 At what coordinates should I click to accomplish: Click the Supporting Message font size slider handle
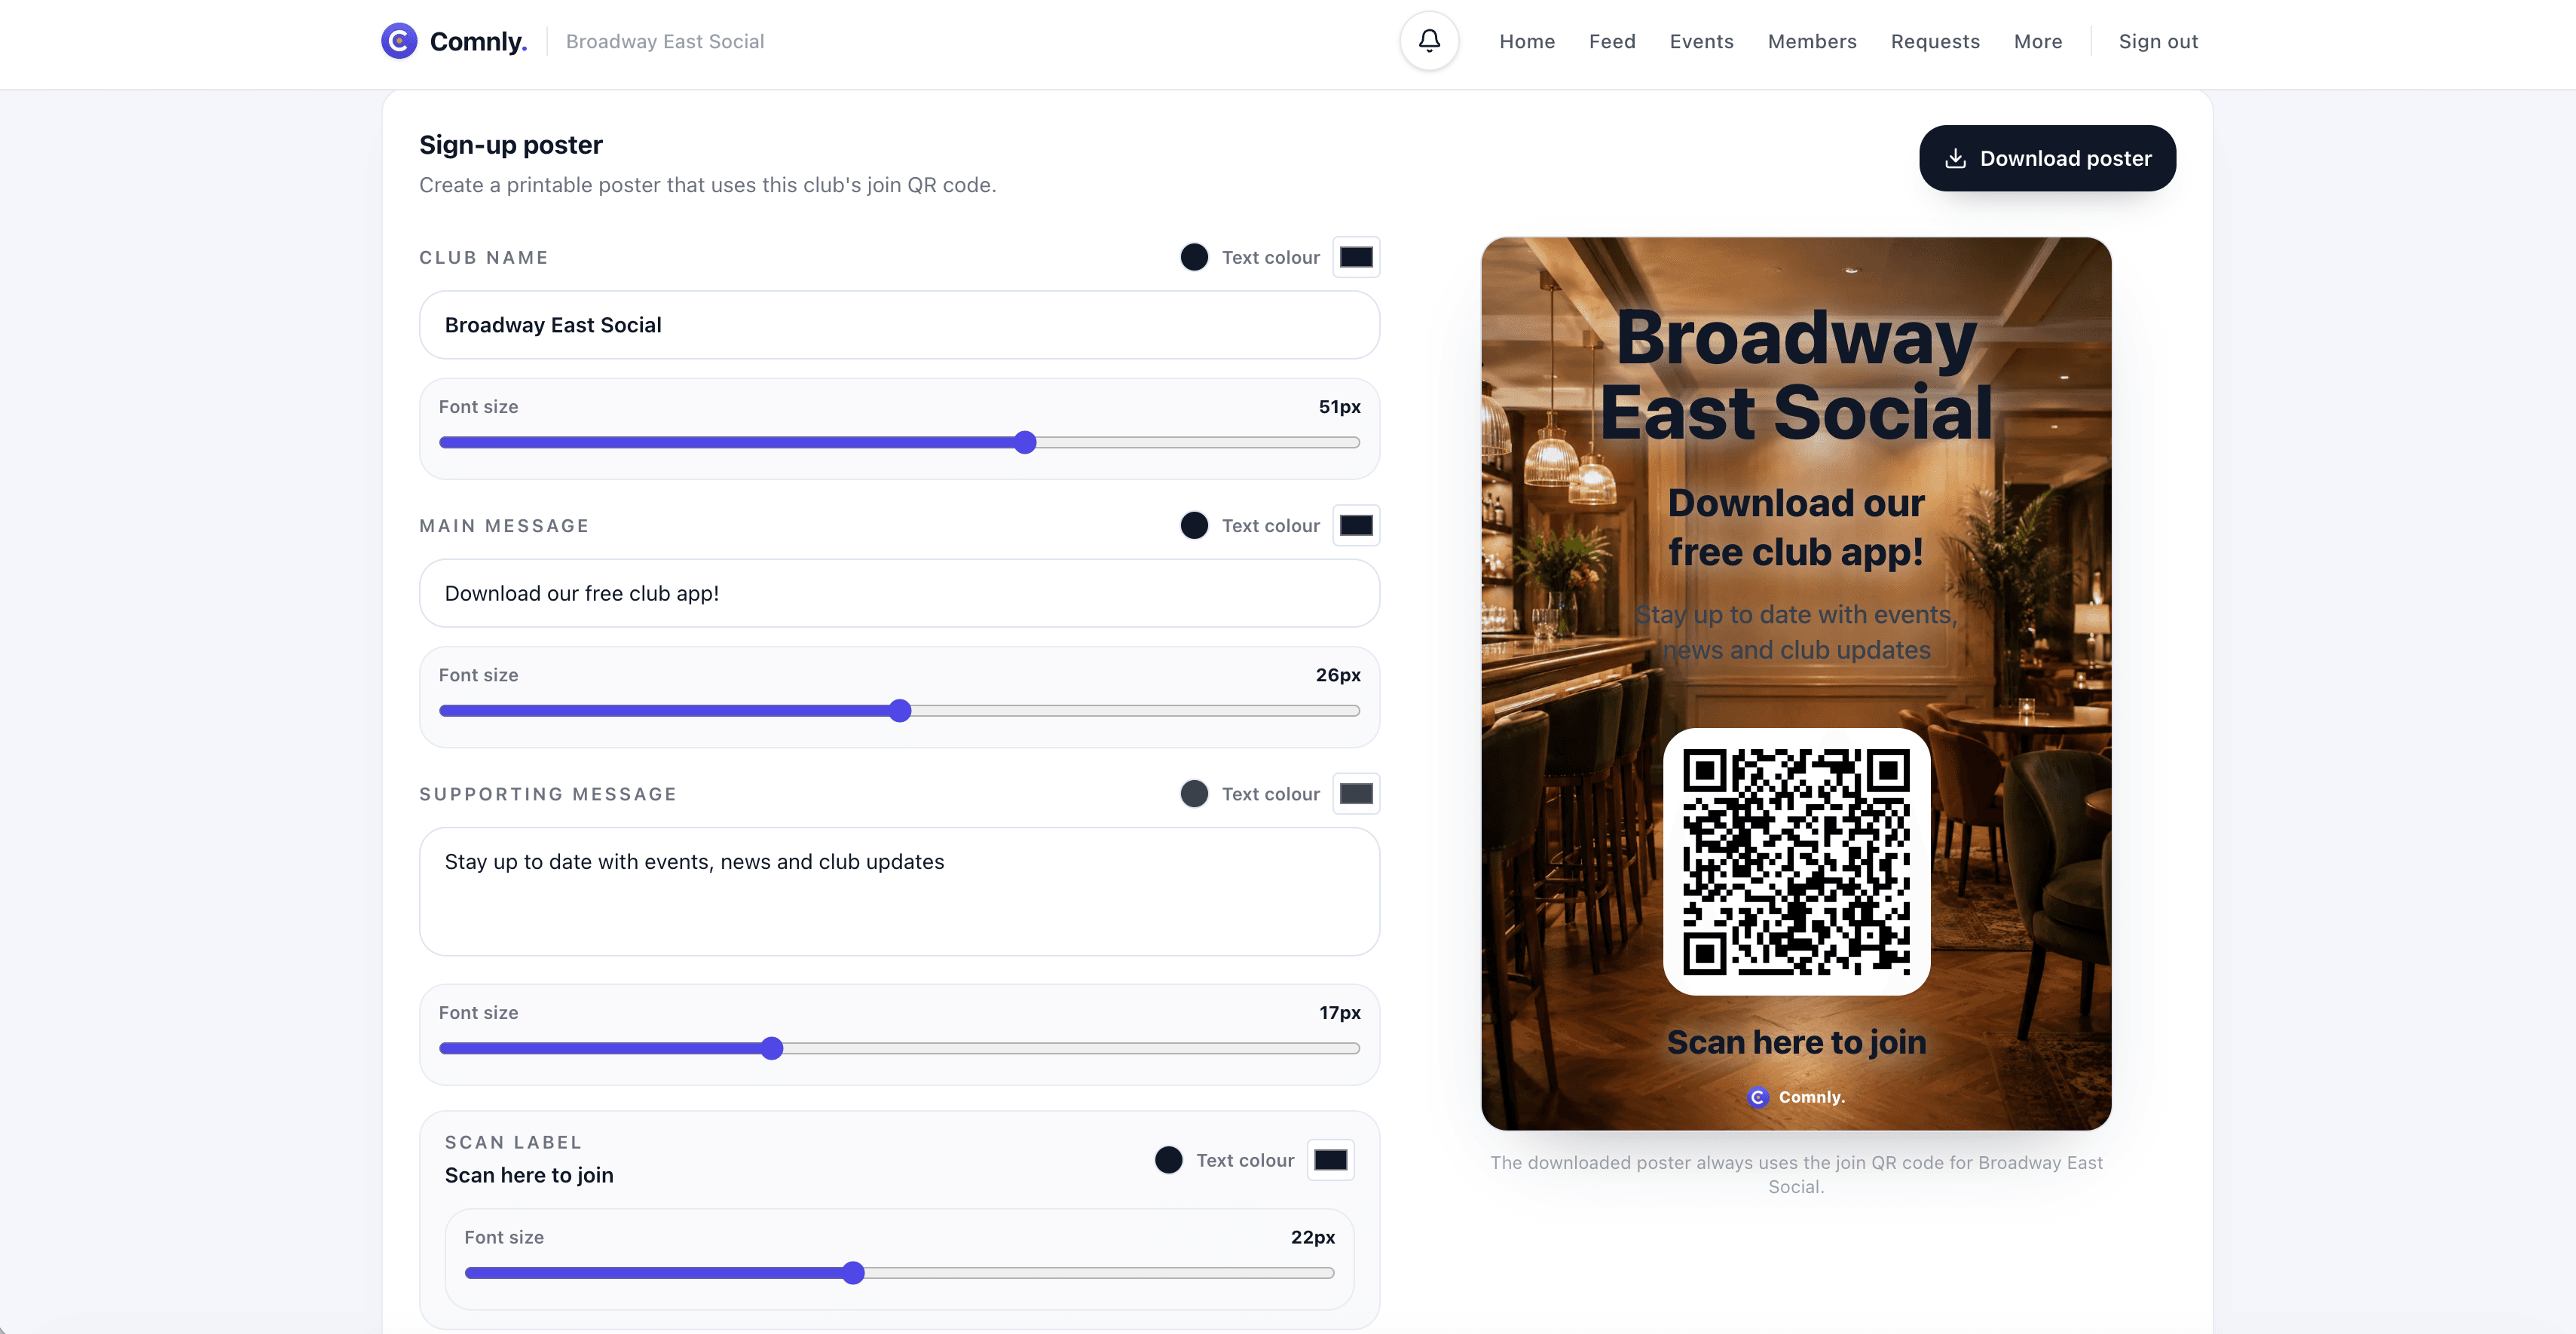pos(772,1048)
